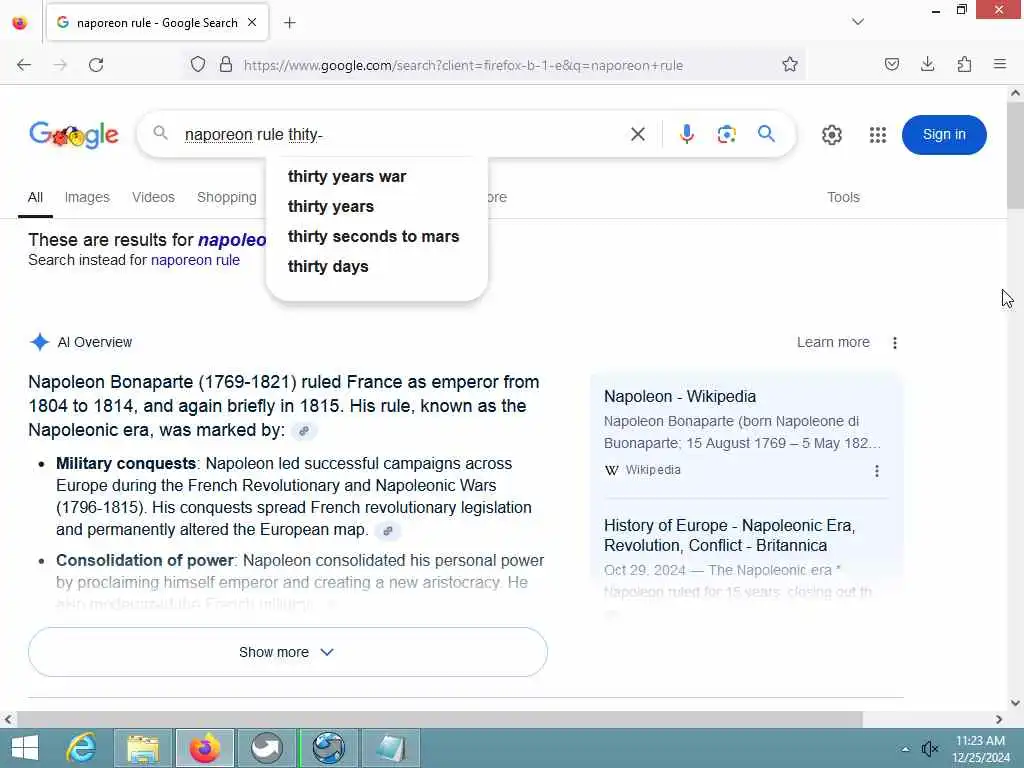The image size is (1024, 768).
Task: Open File Explorer from the taskbar
Action: point(143,748)
